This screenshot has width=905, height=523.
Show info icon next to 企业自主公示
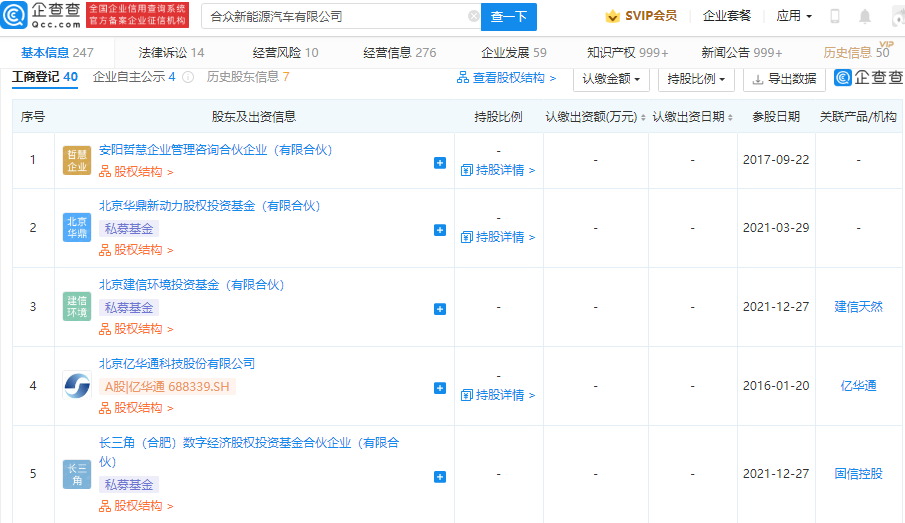[x=188, y=77]
